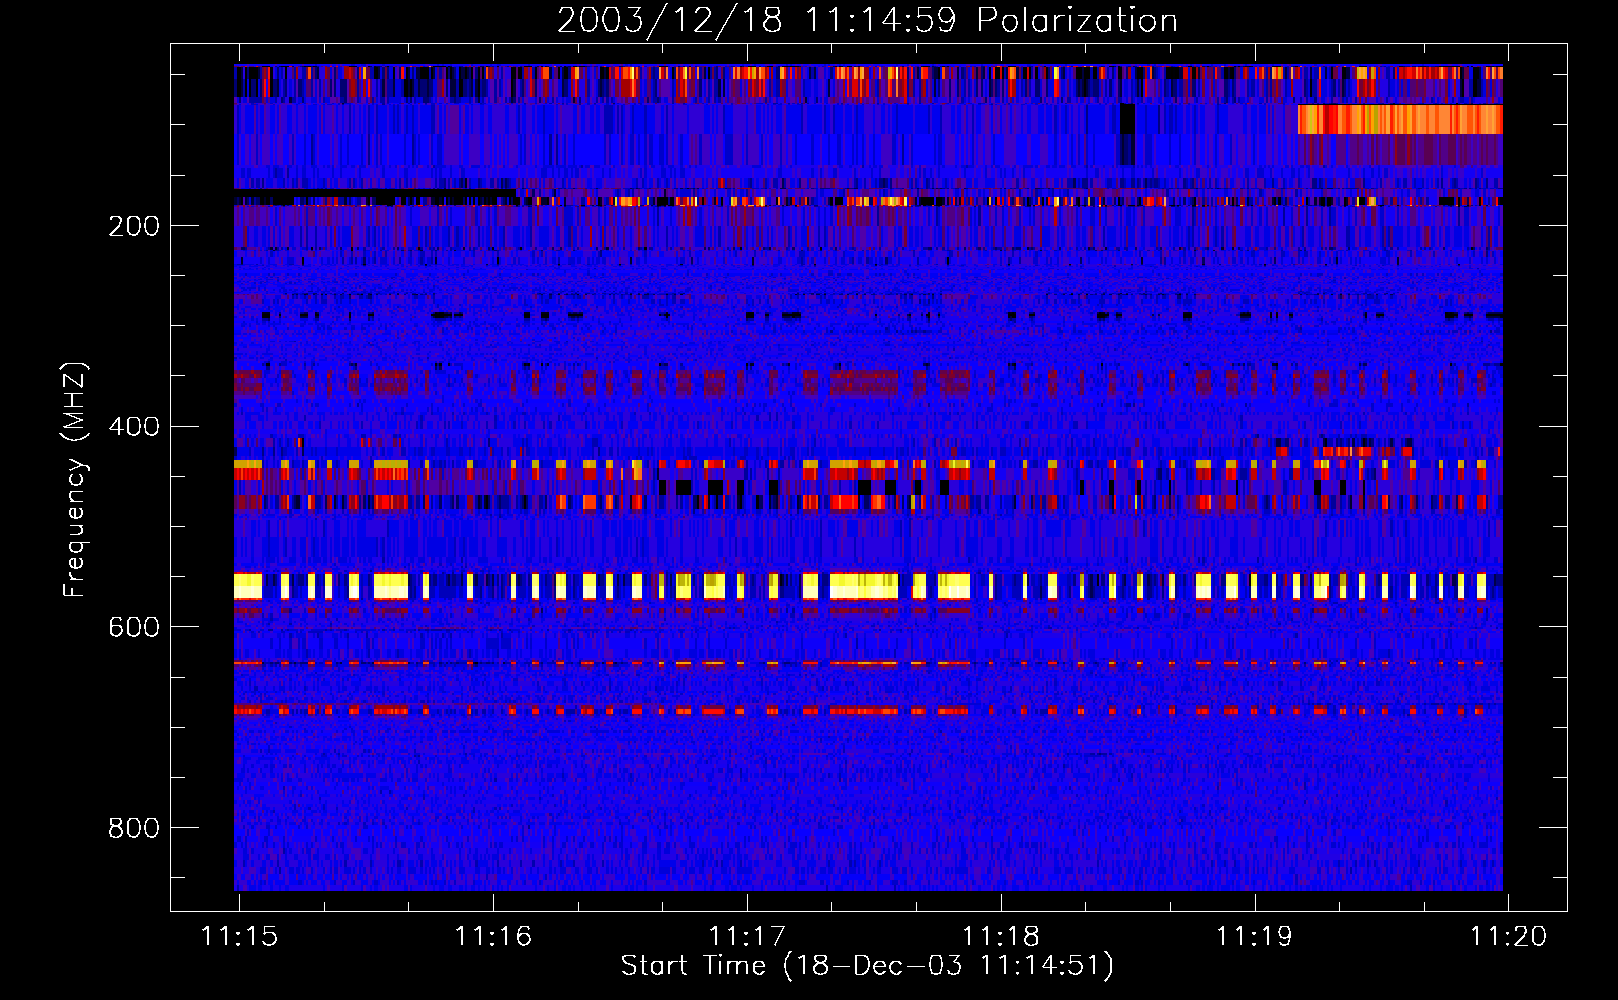
Task: Select the 'Frequency (MHZ)' axis label
Action: click(75, 480)
